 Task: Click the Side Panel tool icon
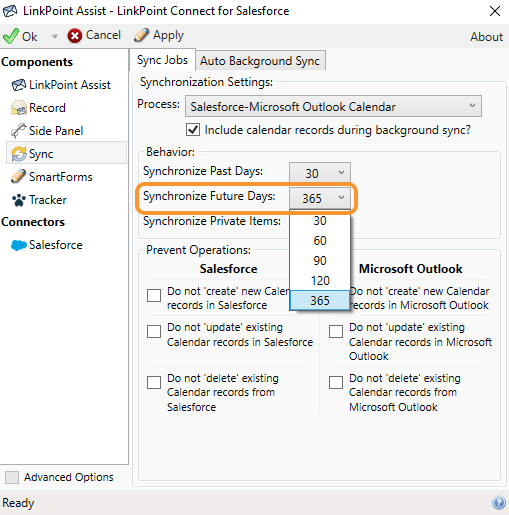coord(18,131)
